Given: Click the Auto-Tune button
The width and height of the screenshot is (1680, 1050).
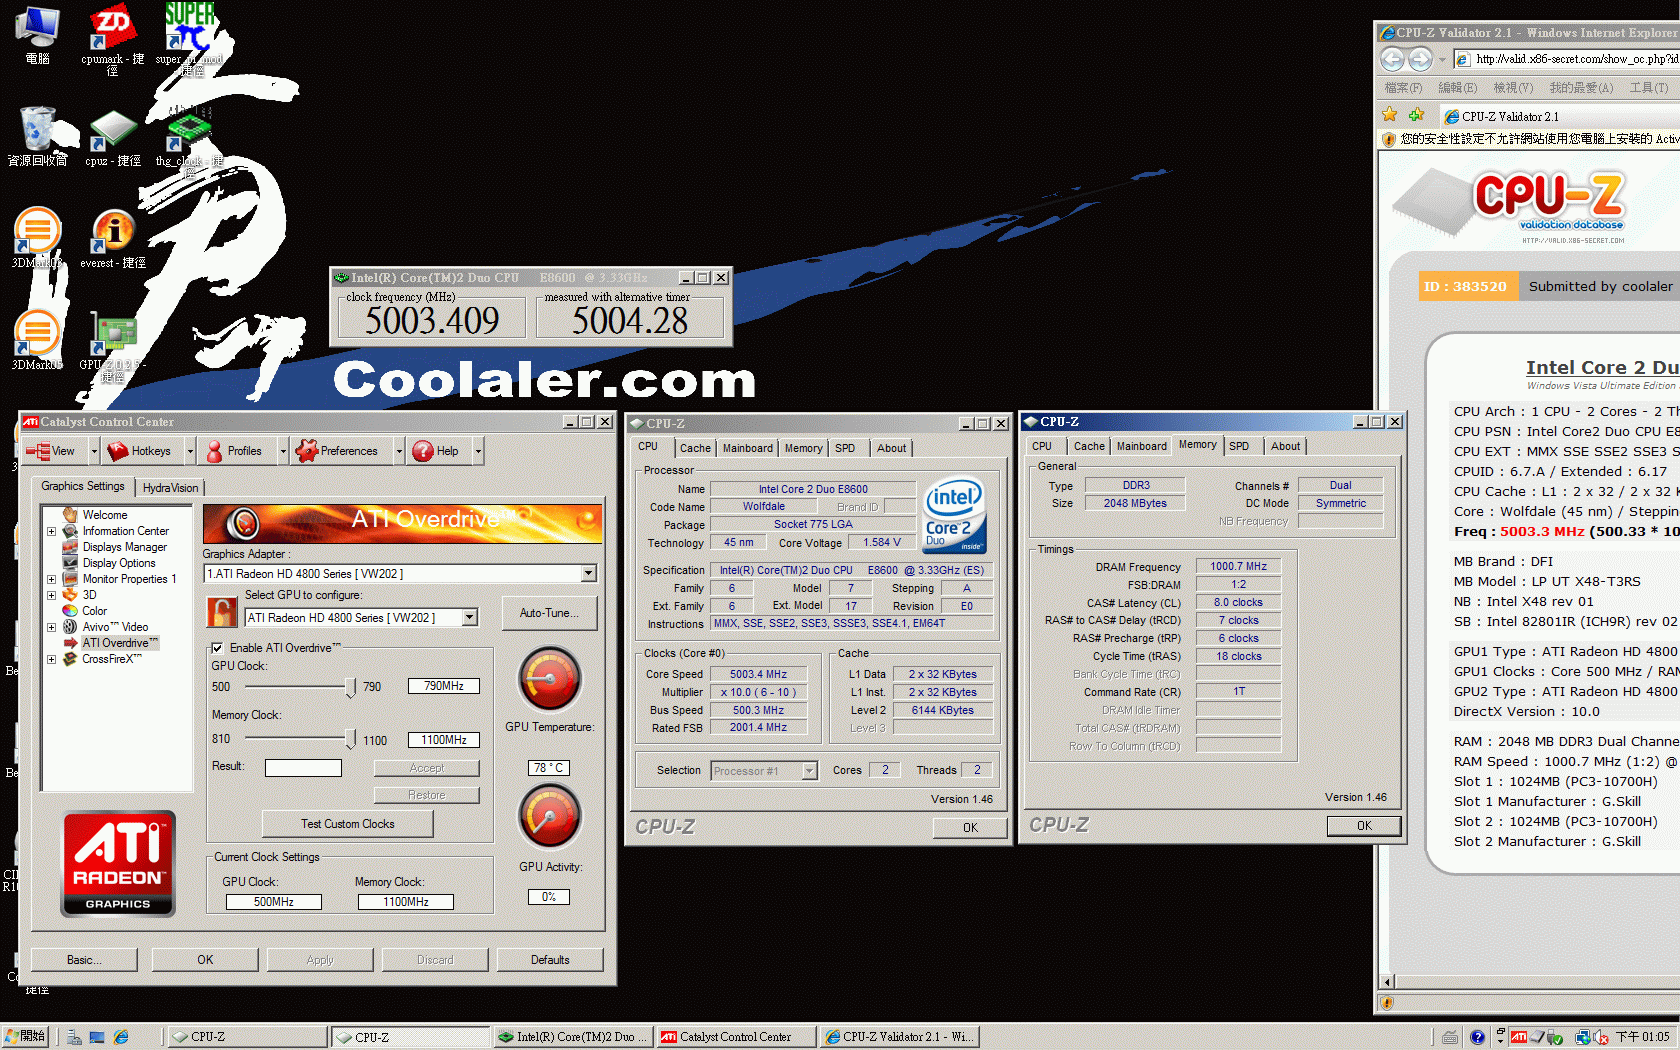Looking at the screenshot, I should coord(549,613).
